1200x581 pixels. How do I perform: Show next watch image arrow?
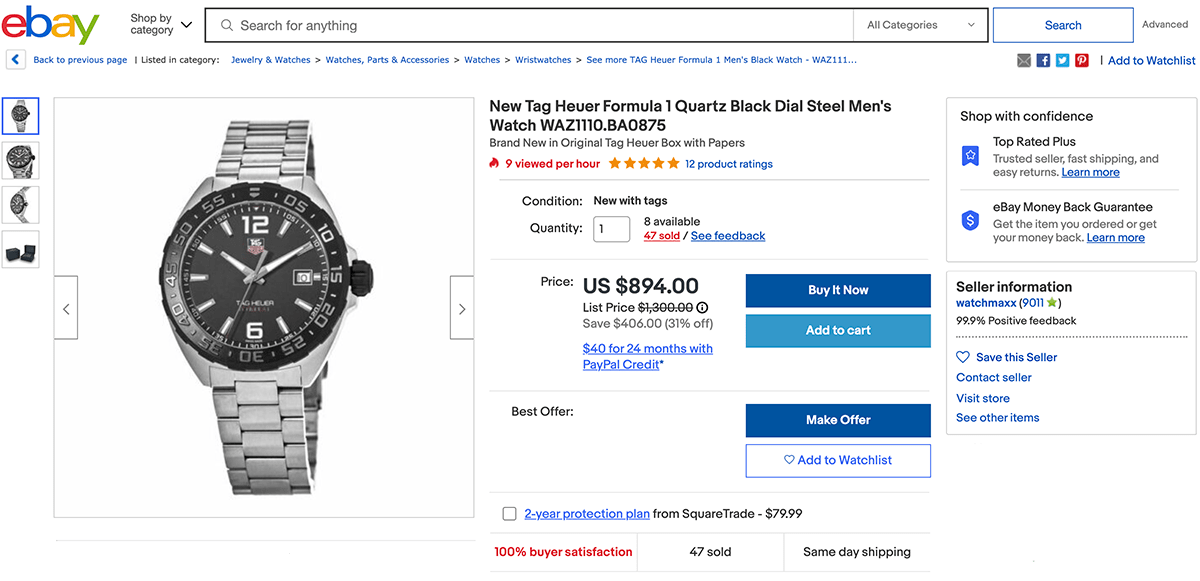tap(462, 309)
